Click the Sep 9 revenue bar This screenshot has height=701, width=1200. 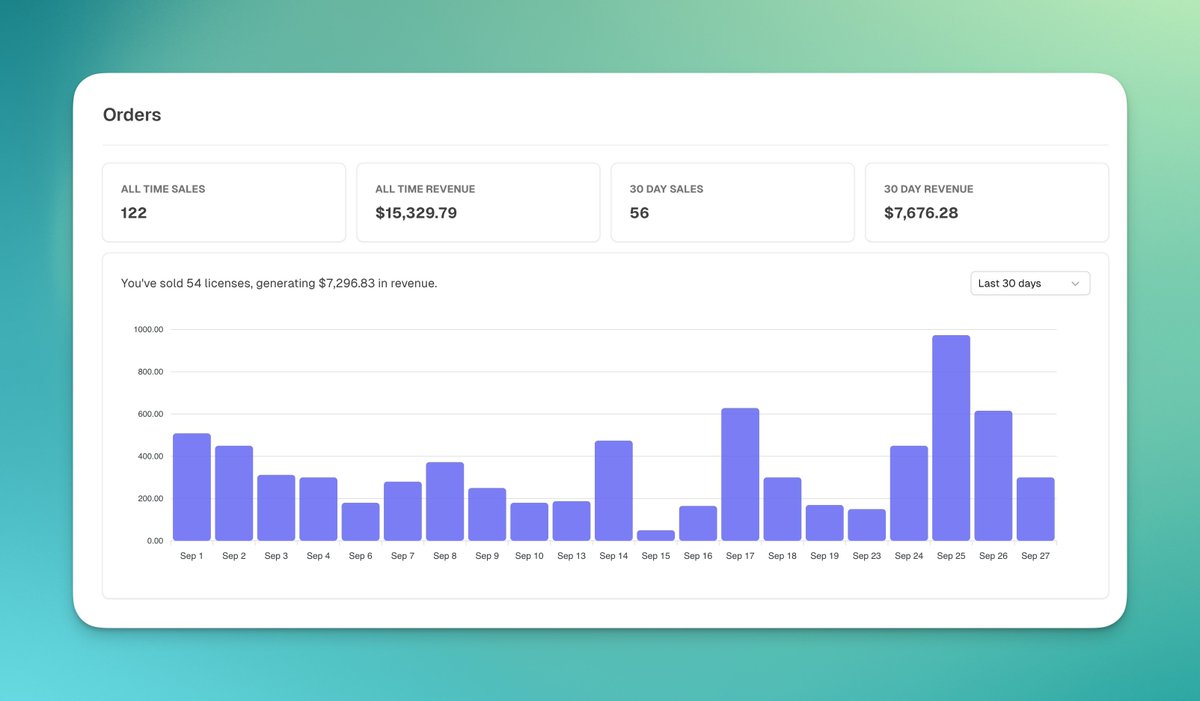tap(487, 514)
